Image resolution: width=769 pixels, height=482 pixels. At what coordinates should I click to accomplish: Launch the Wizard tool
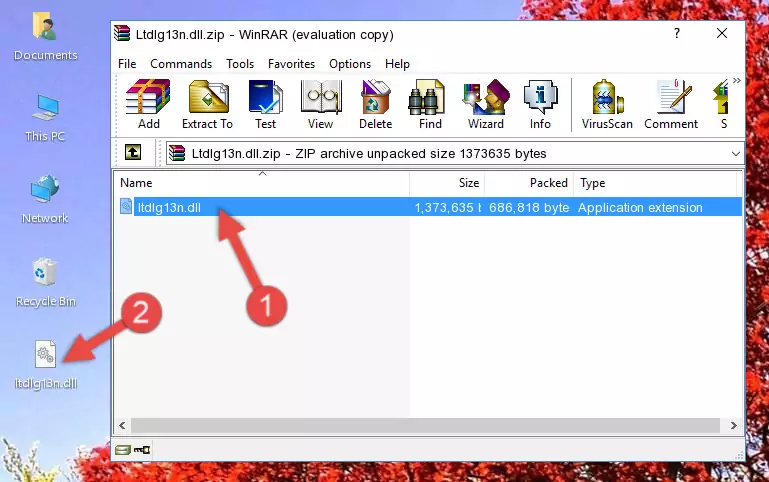coord(486,104)
